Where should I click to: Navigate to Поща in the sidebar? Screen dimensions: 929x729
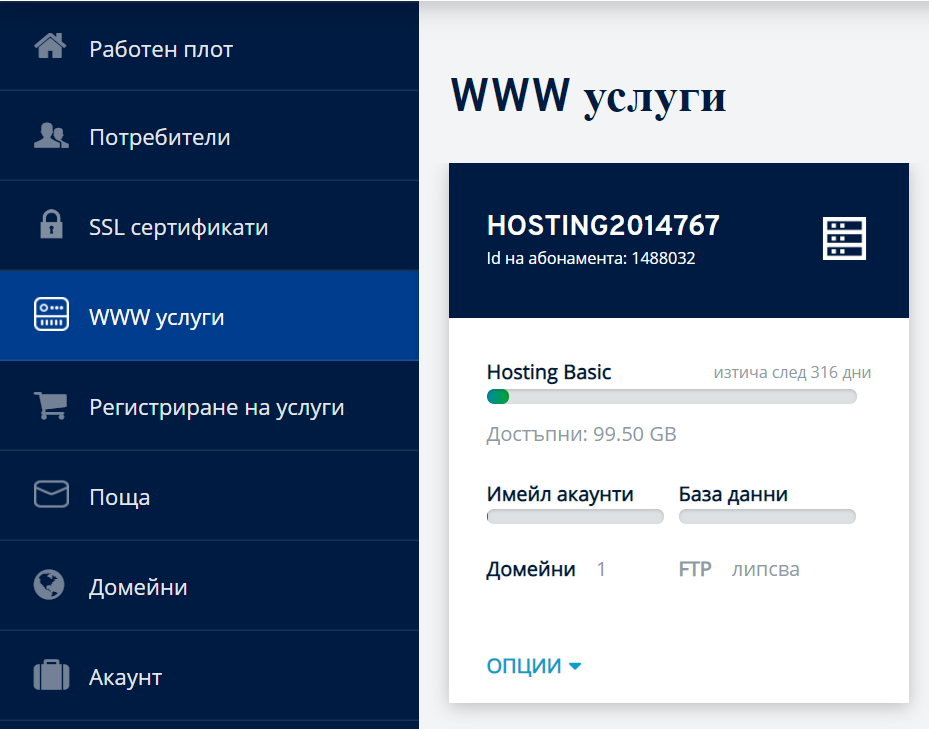(209, 496)
